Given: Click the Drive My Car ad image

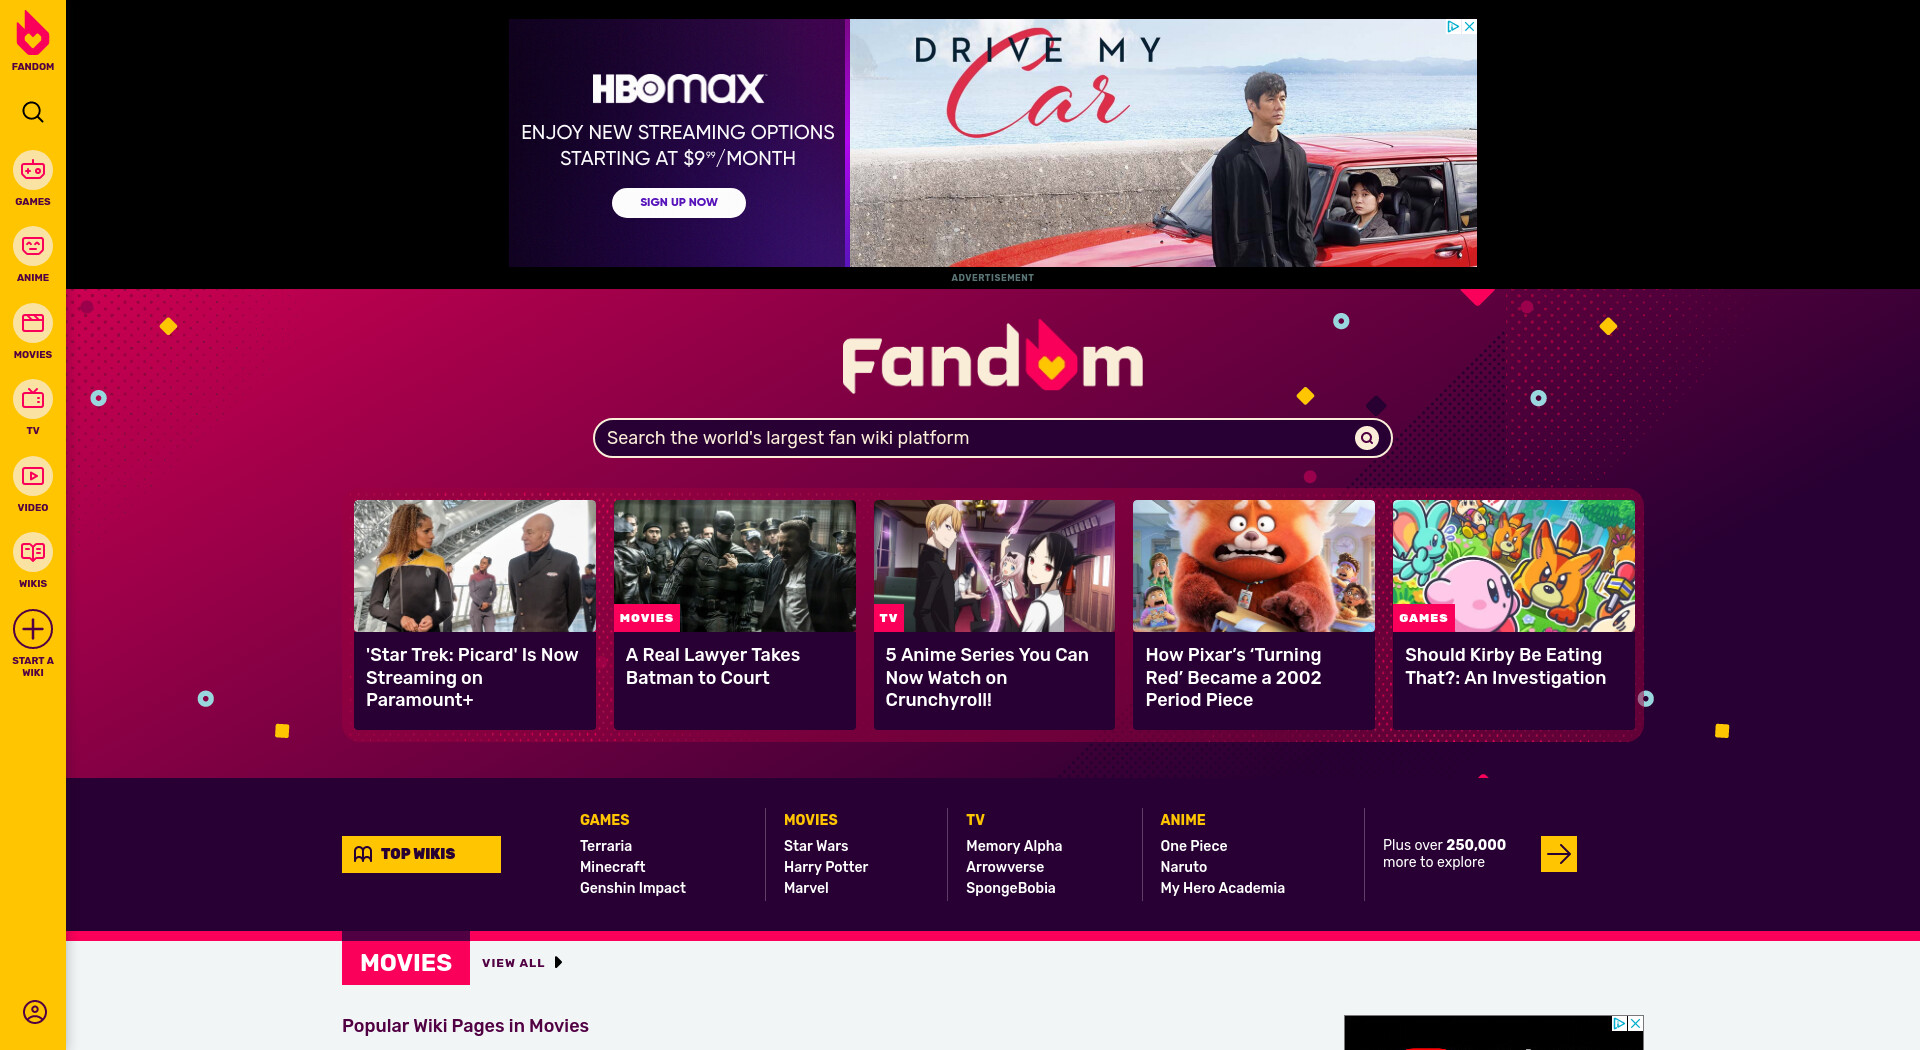Looking at the screenshot, I should tap(1163, 143).
